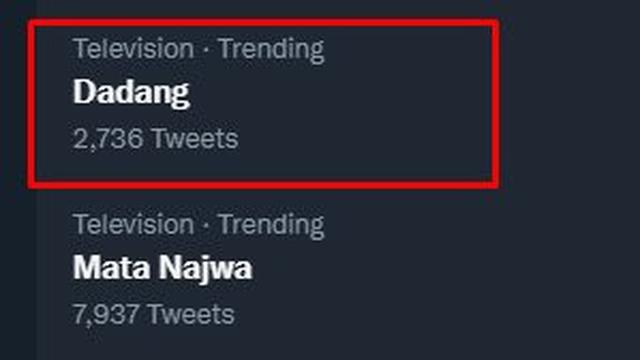Screen dimensions: 640x360
Task: Click the word Trending above Mata Najwa
Action: coord(271,226)
